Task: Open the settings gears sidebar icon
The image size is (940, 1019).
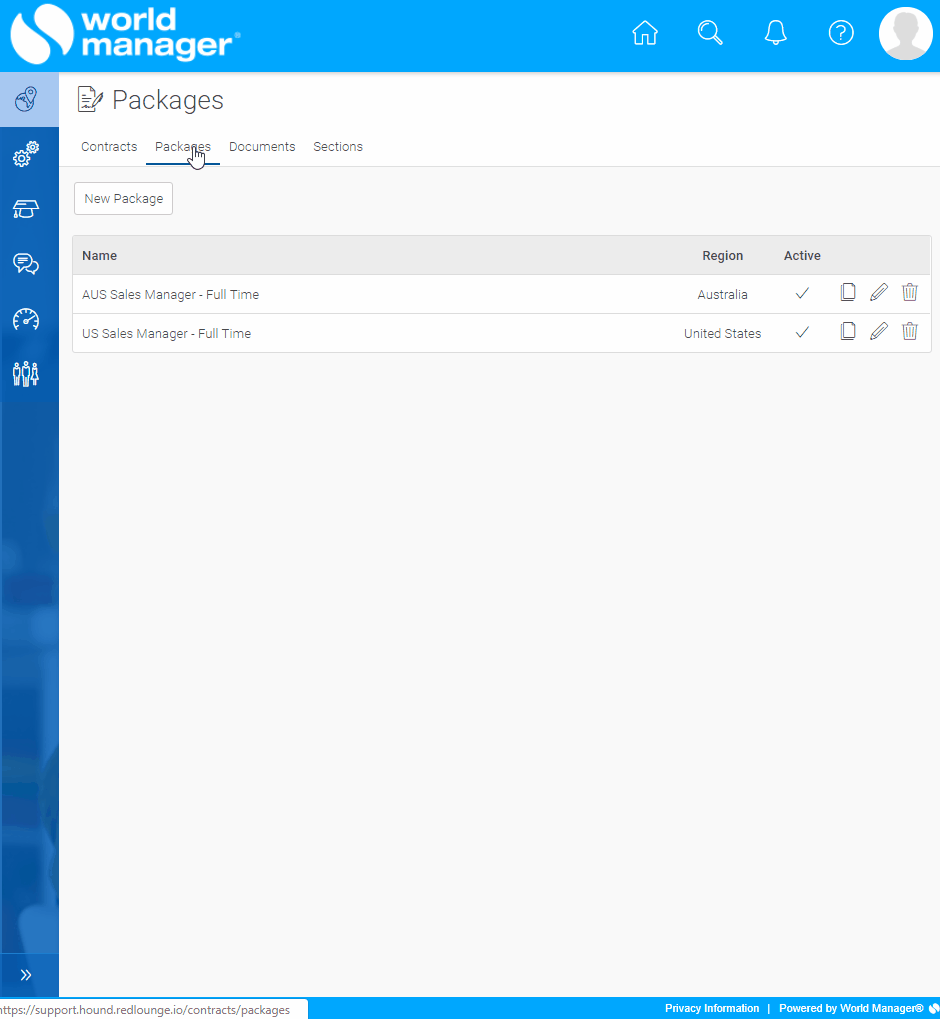Action: (x=26, y=154)
